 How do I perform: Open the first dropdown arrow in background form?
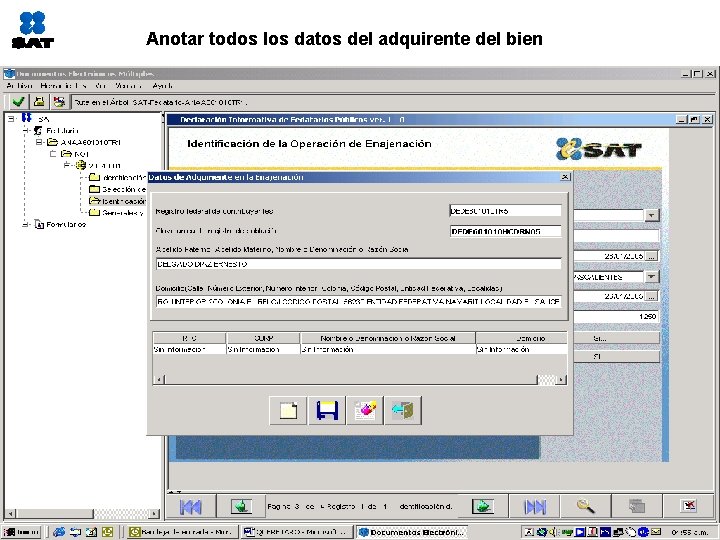(652, 215)
